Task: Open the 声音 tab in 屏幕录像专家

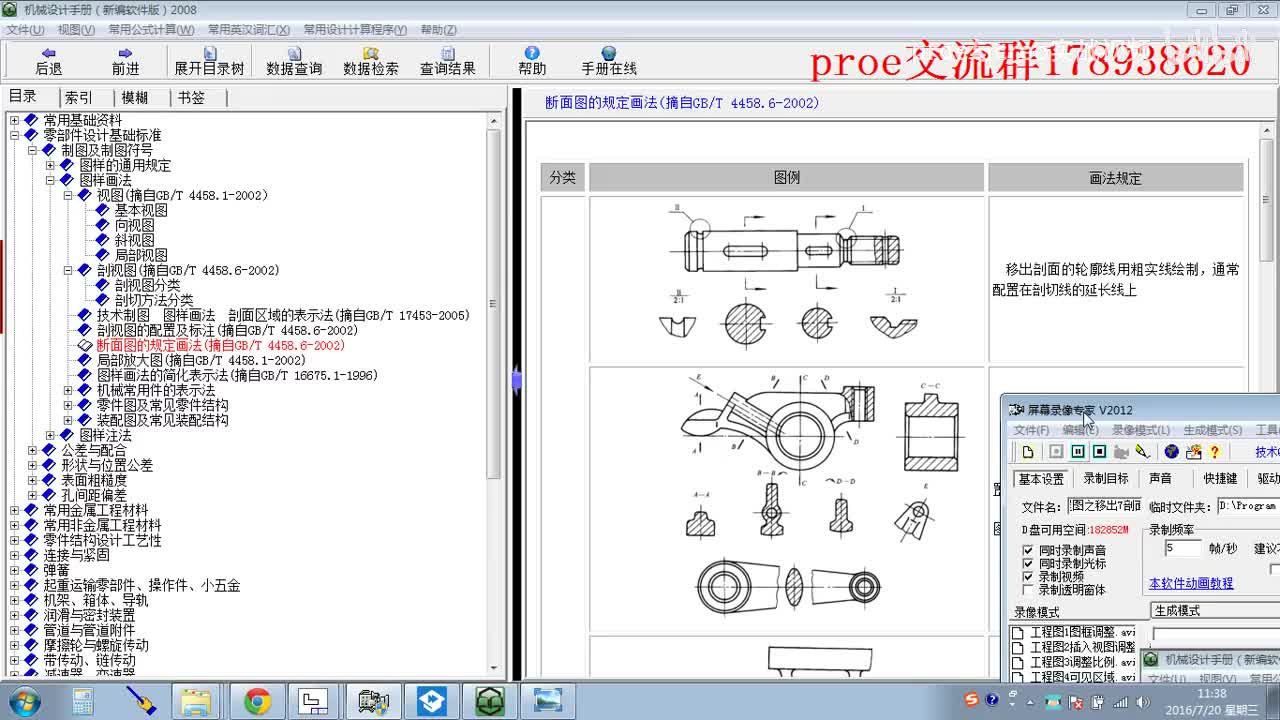Action: 1160,478
